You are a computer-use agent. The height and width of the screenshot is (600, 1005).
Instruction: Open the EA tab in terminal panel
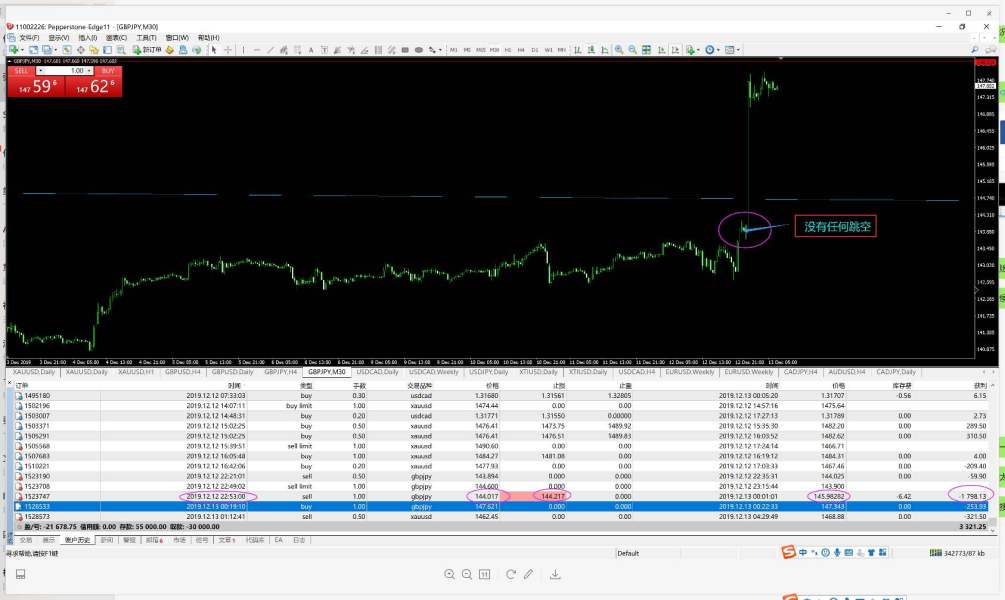click(279, 540)
